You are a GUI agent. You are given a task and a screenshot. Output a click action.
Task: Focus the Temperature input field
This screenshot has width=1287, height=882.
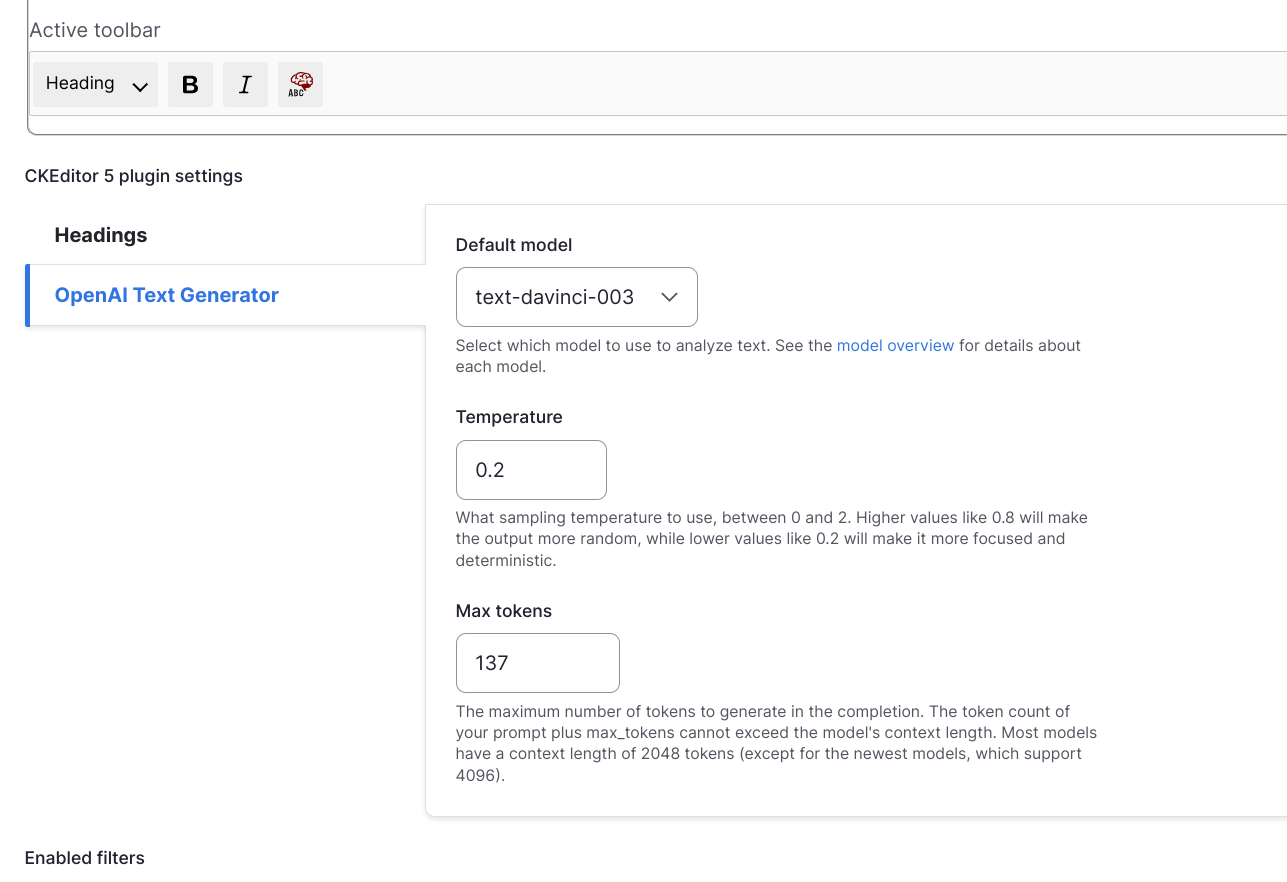pos(531,470)
